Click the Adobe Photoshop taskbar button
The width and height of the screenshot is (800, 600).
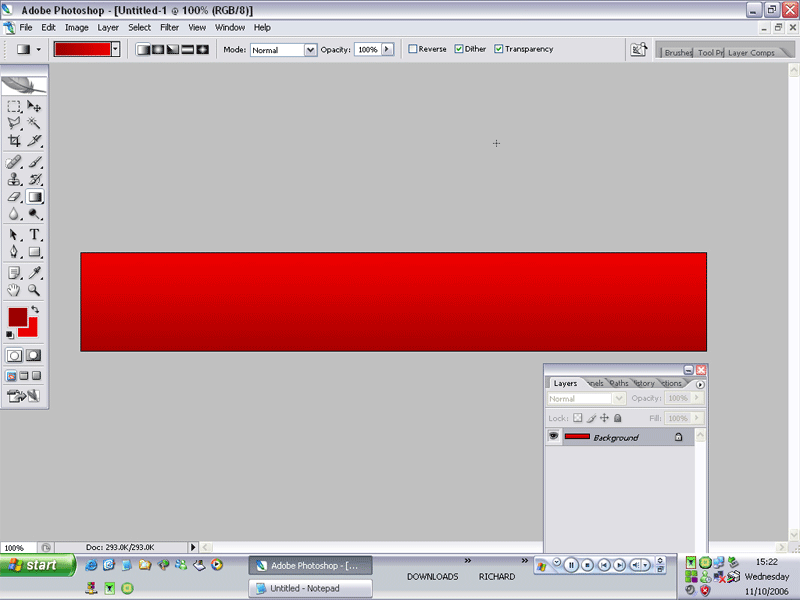[311, 565]
